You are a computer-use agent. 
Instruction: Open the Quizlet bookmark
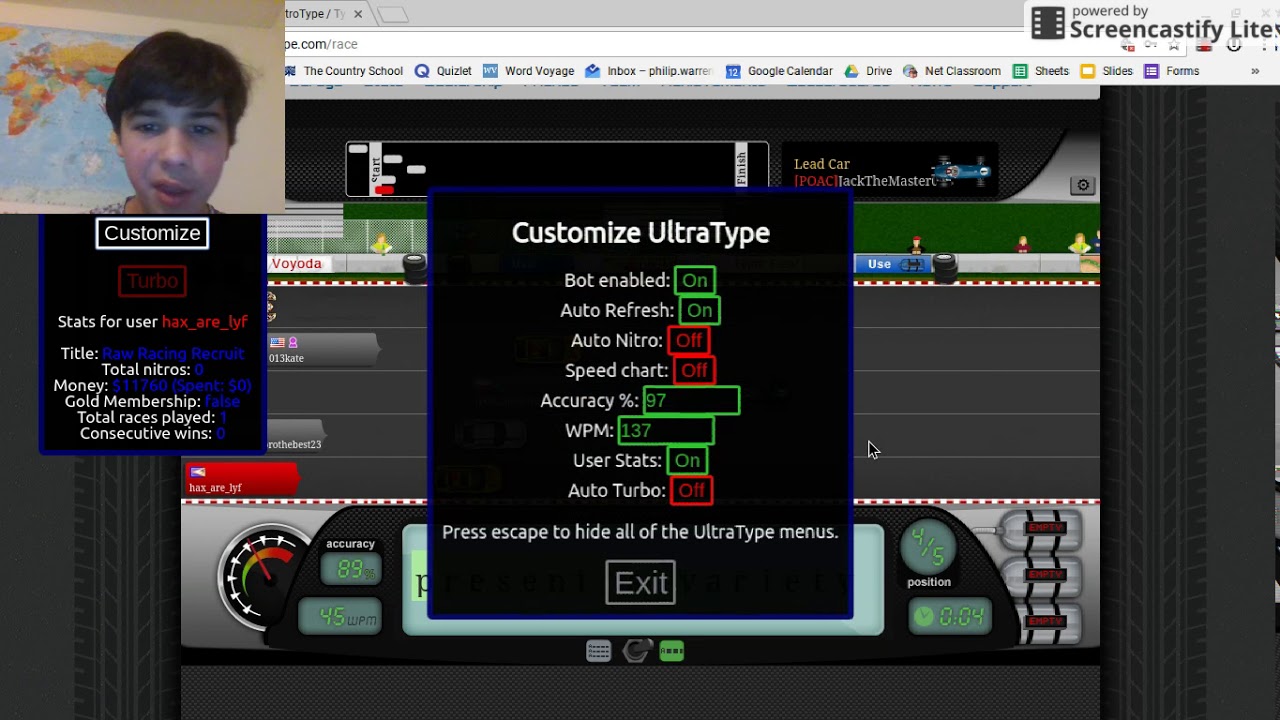[x=444, y=71]
